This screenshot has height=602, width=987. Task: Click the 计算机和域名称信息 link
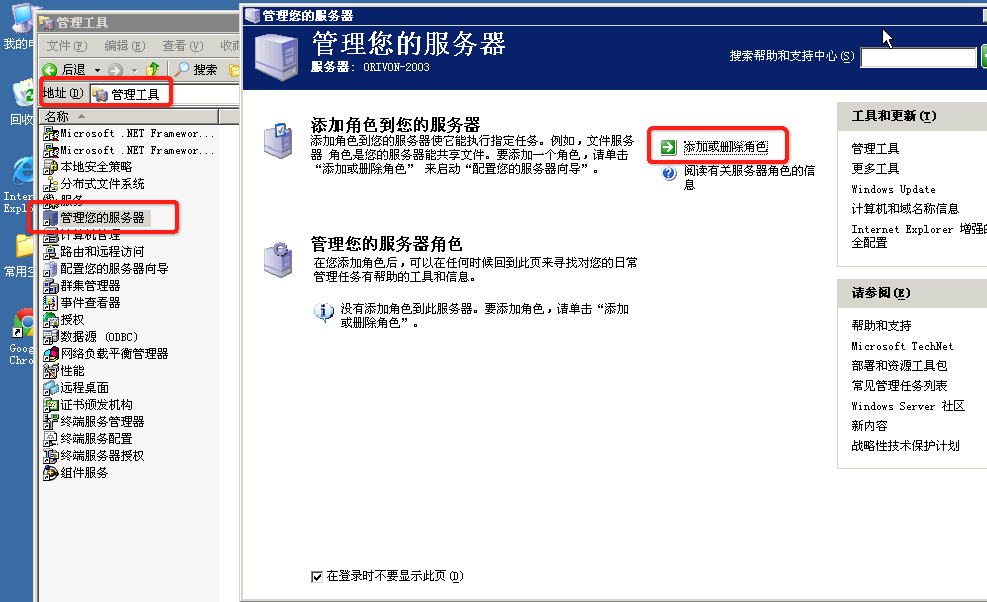pyautogui.click(x=905, y=208)
